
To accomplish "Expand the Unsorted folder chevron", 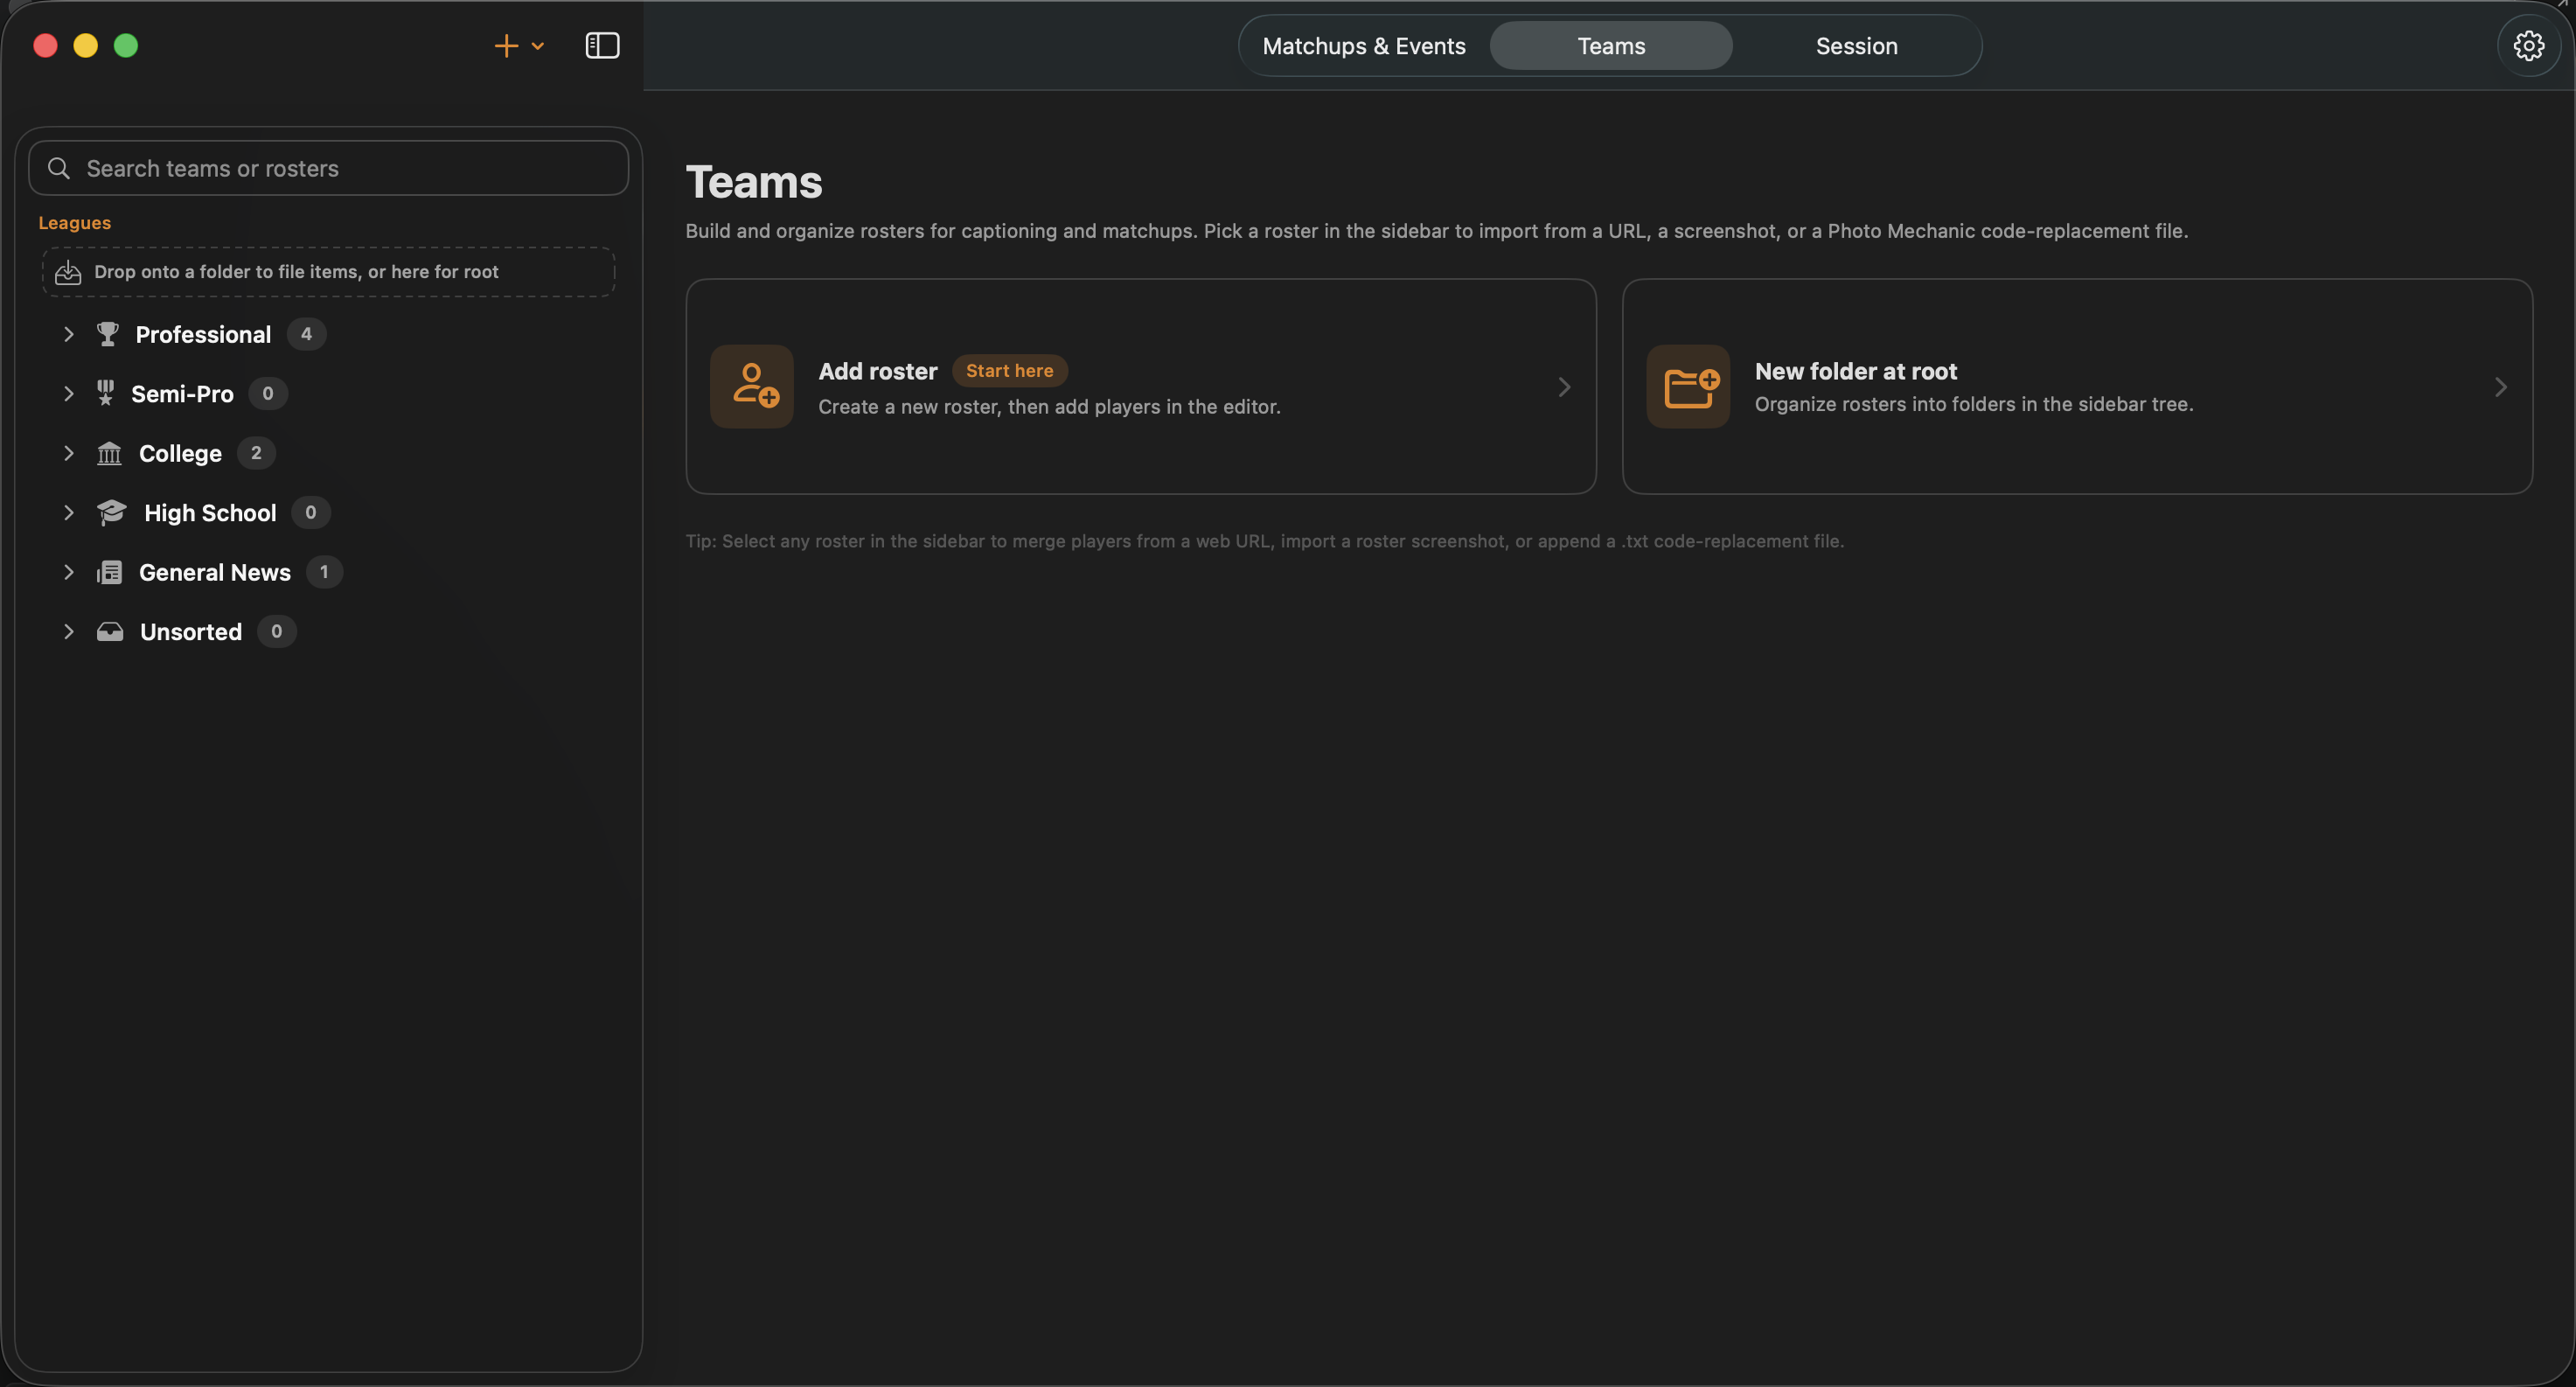I will (68, 631).
